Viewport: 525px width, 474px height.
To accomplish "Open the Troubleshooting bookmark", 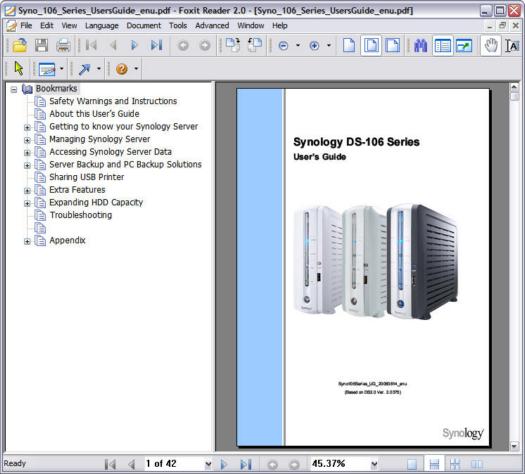I will (x=81, y=215).
